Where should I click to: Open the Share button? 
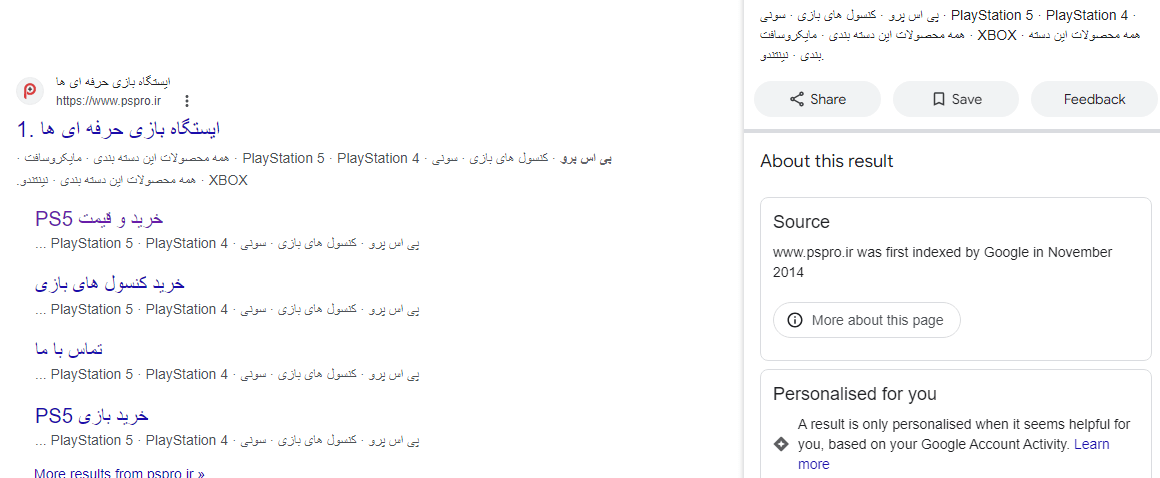(x=817, y=99)
